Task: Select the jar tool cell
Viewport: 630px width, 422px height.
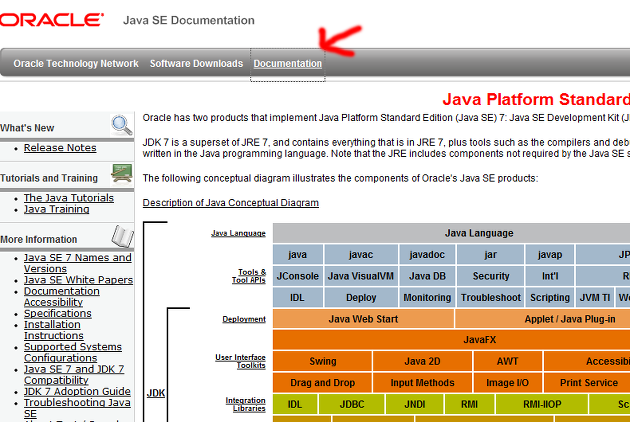Action: (x=491, y=254)
